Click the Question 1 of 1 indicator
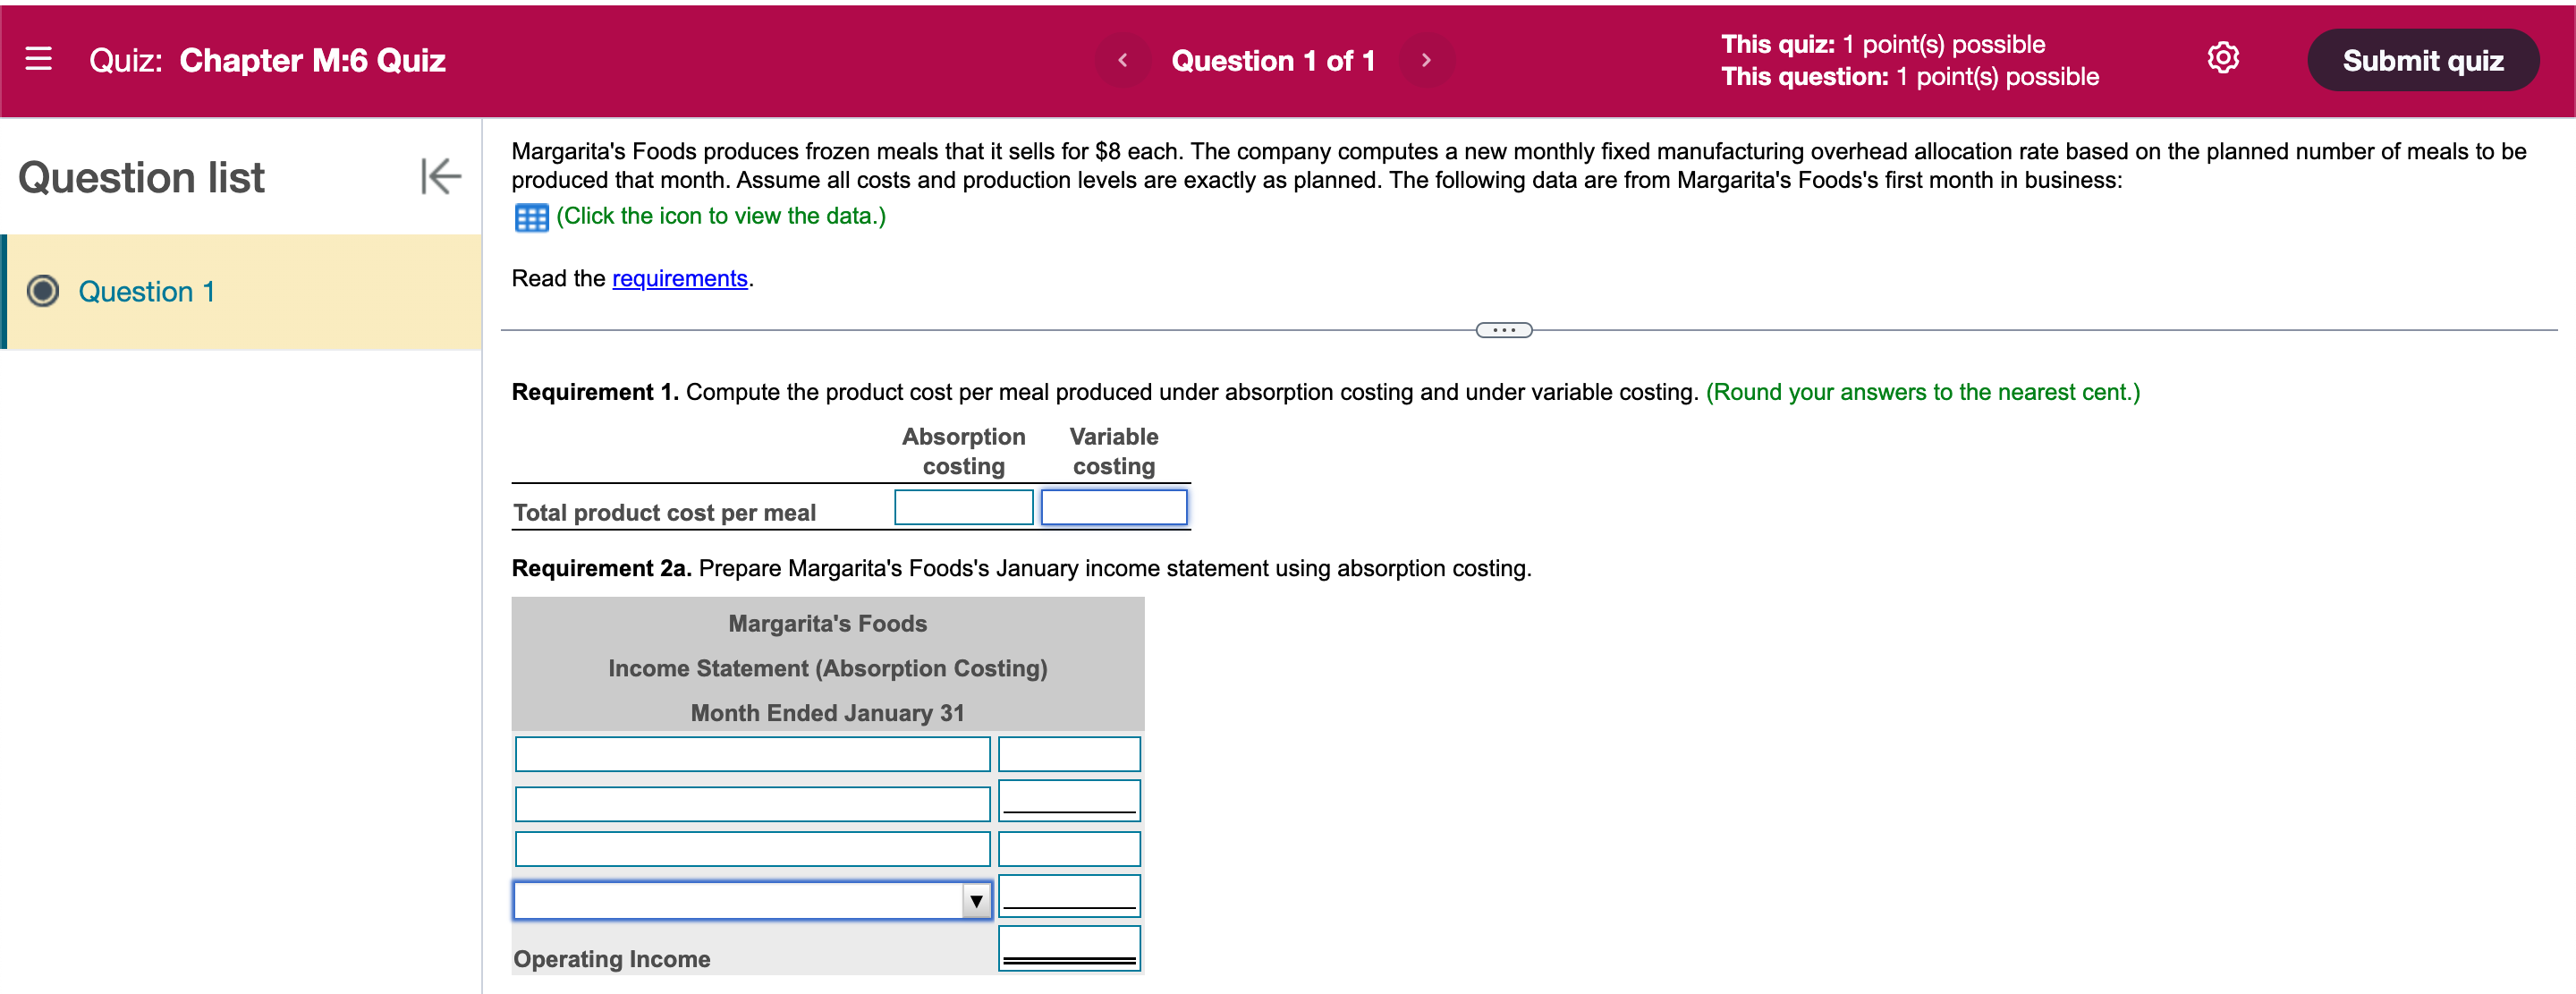 point(1273,60)
